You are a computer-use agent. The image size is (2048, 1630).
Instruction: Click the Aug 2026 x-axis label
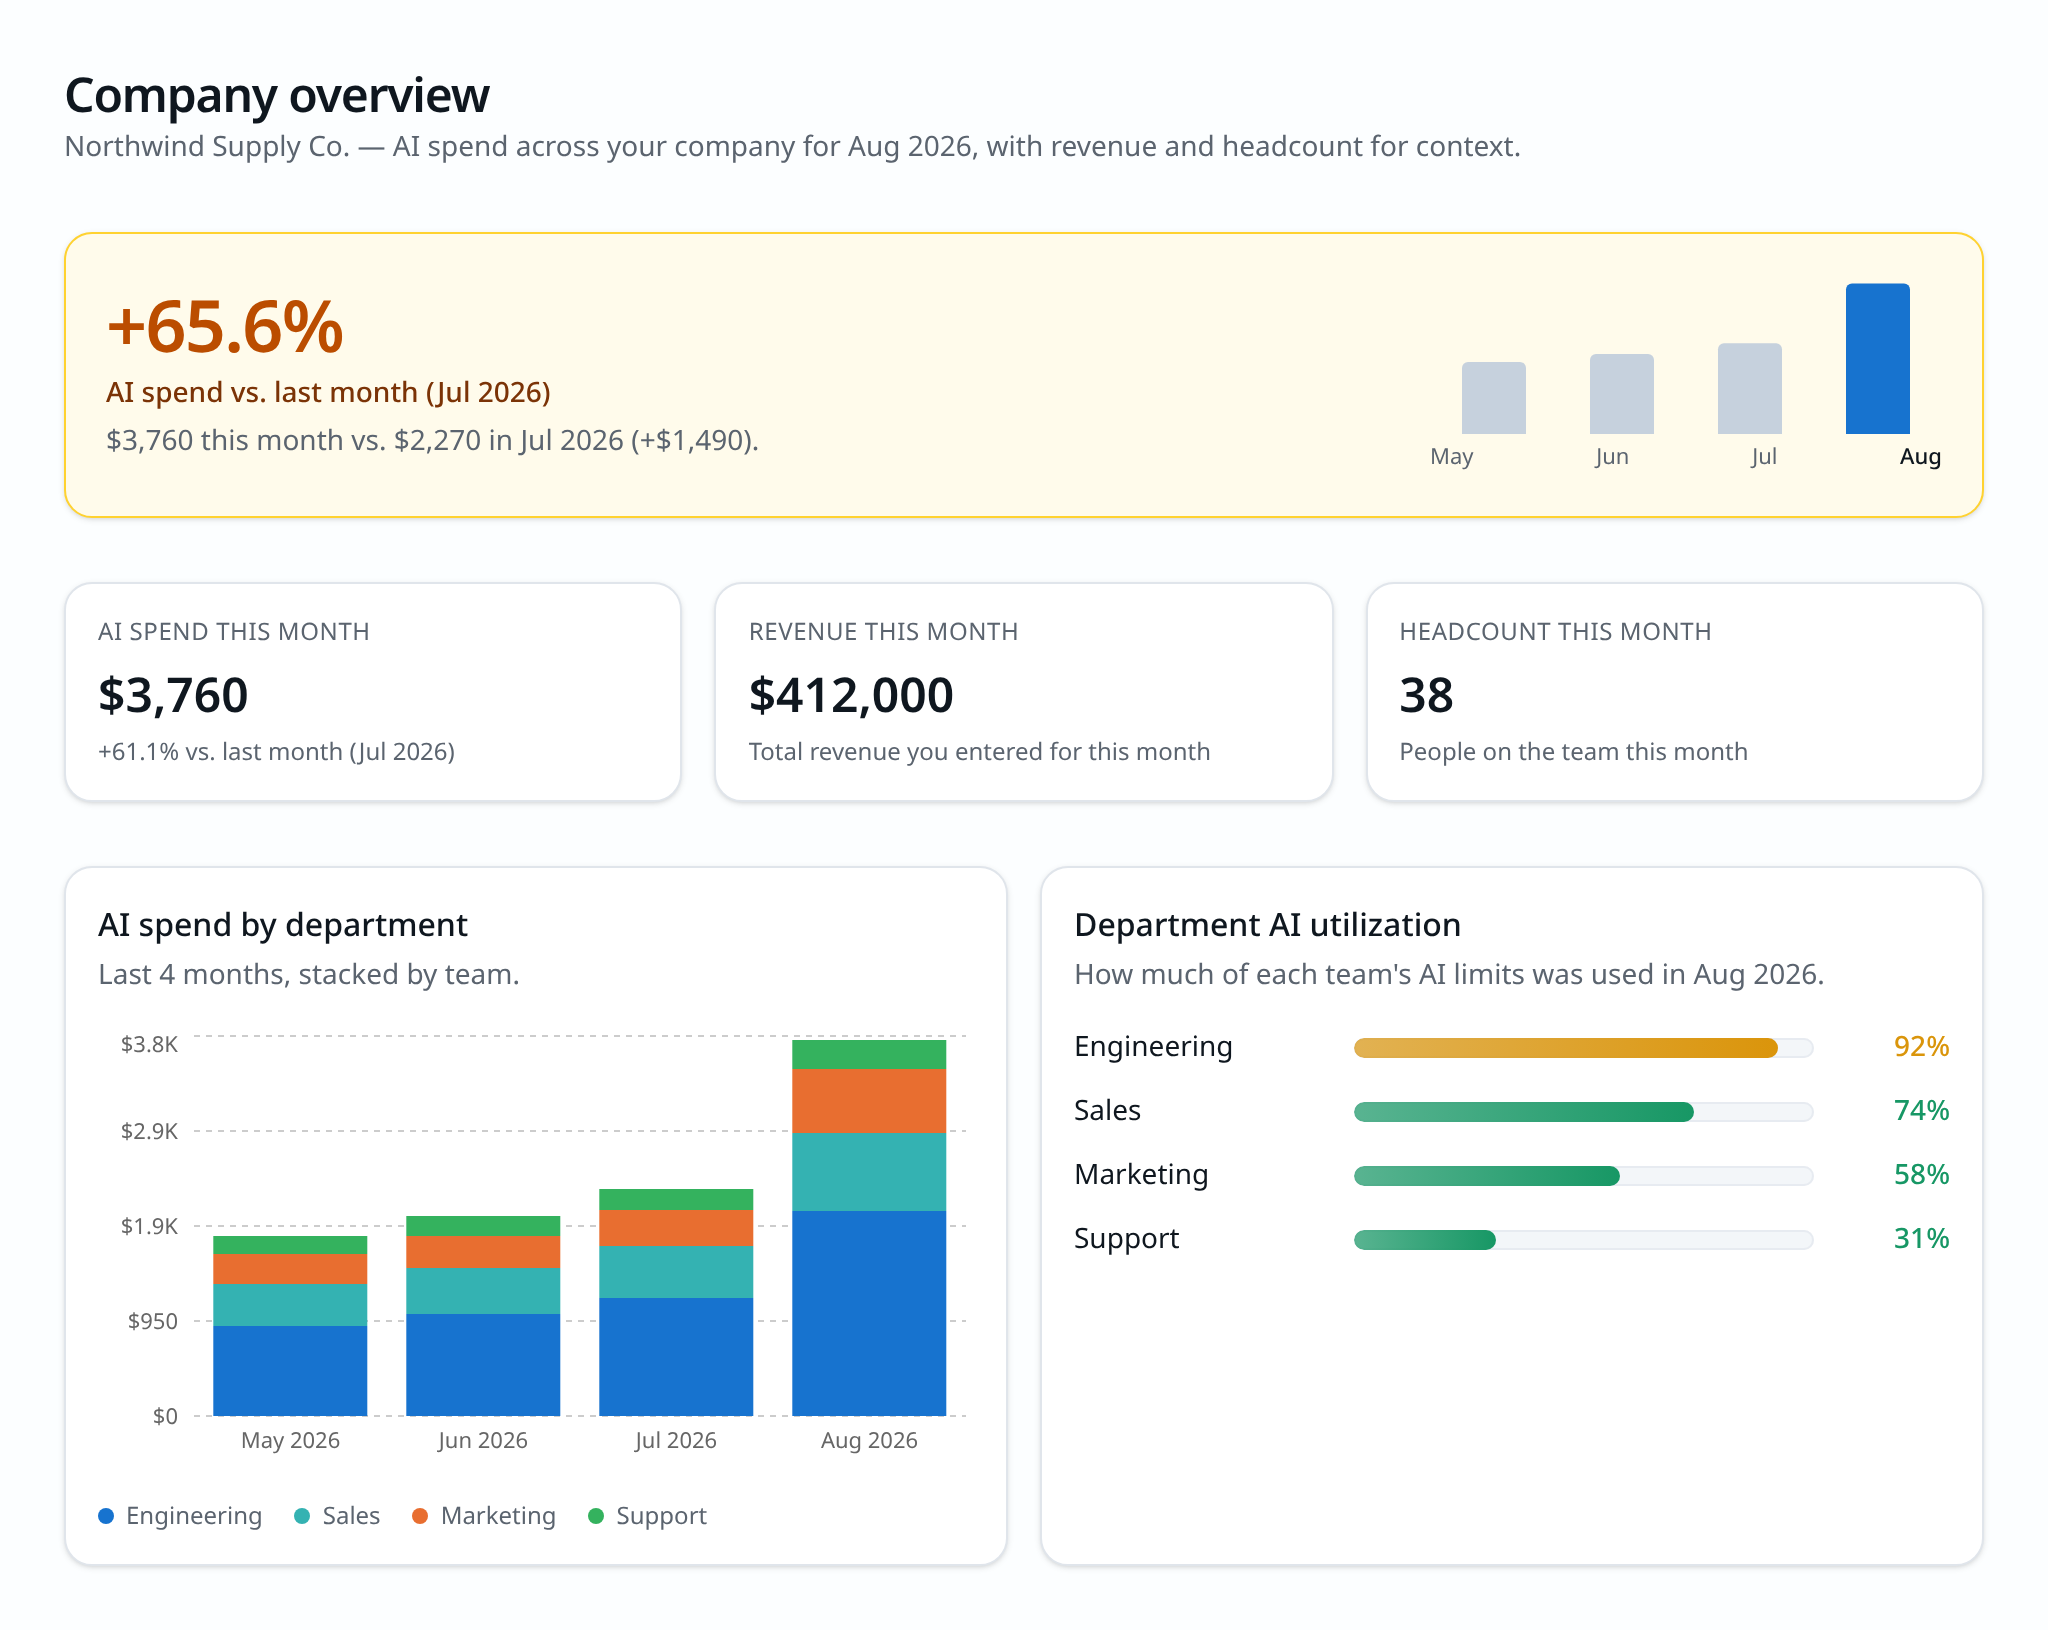pos(869,1441)
